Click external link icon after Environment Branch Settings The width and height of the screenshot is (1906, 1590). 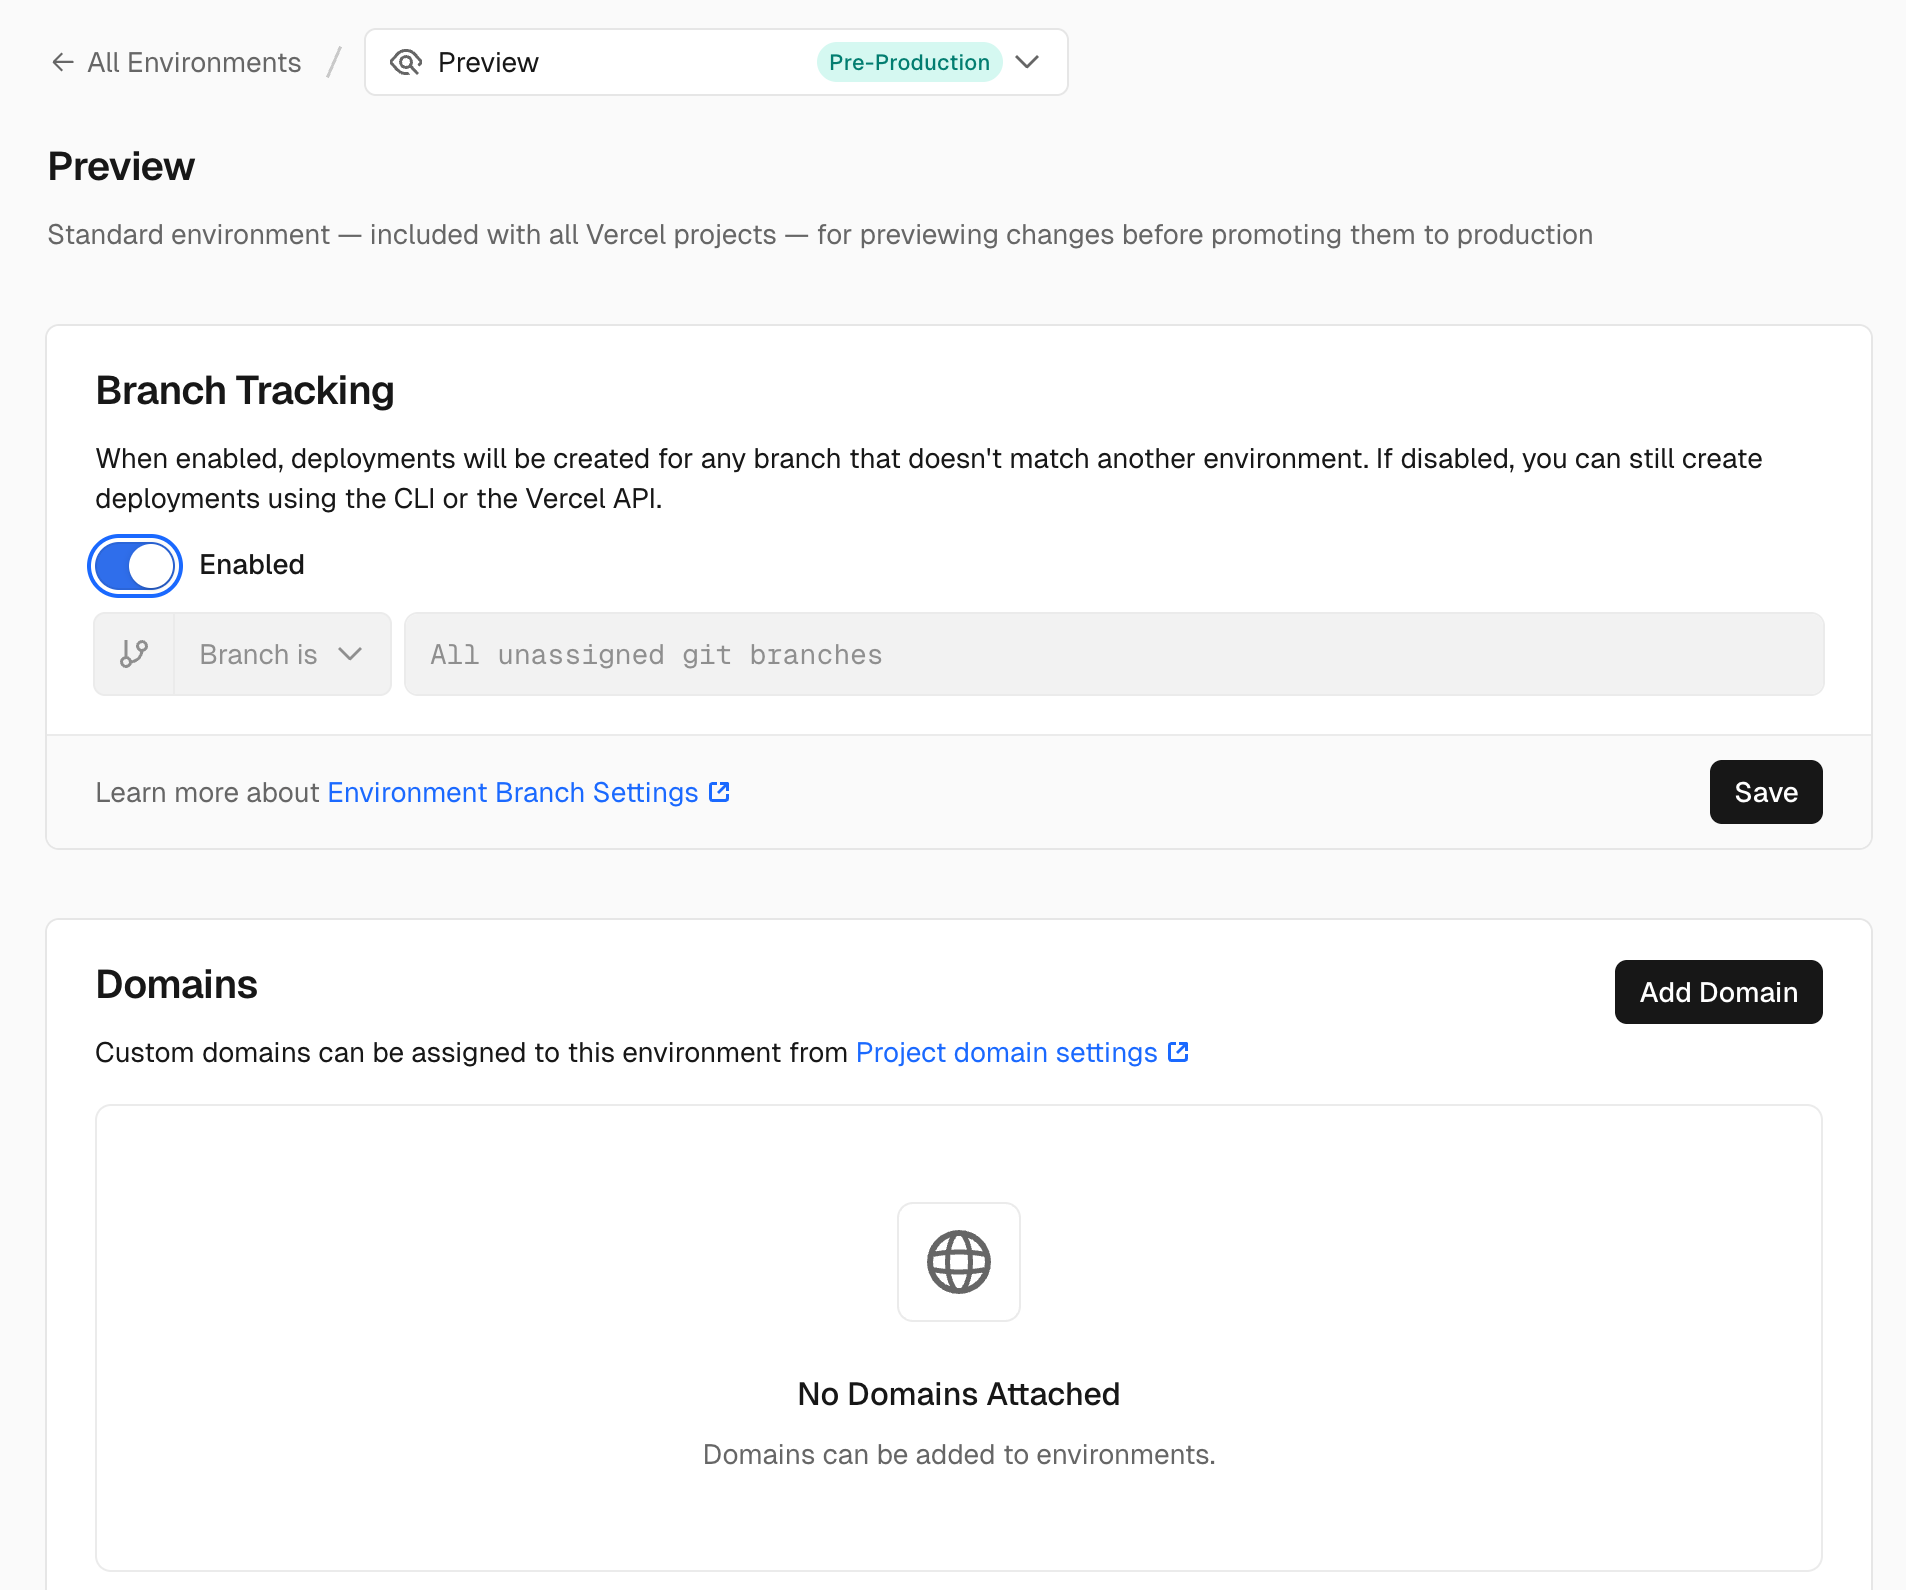719,792
